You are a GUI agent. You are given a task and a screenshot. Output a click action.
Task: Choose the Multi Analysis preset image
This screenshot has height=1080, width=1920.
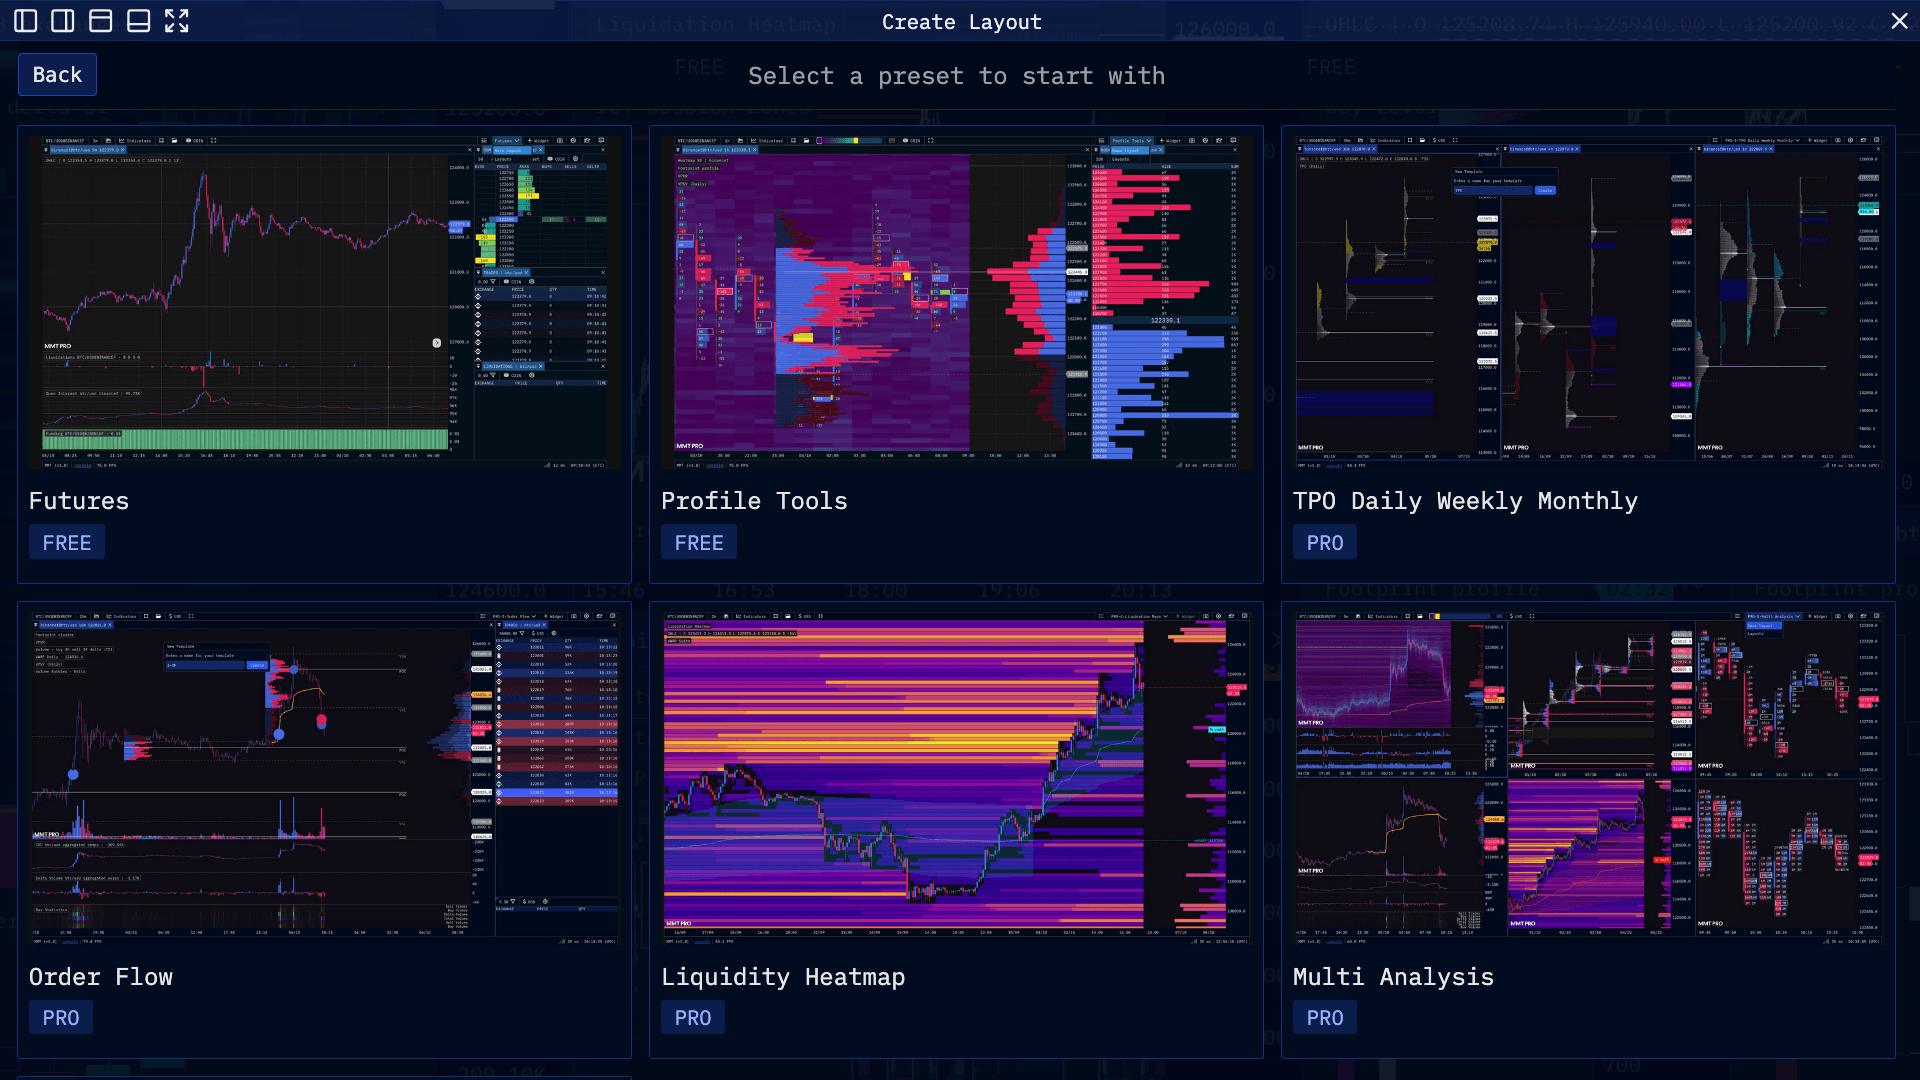[x=1587, y=778]
